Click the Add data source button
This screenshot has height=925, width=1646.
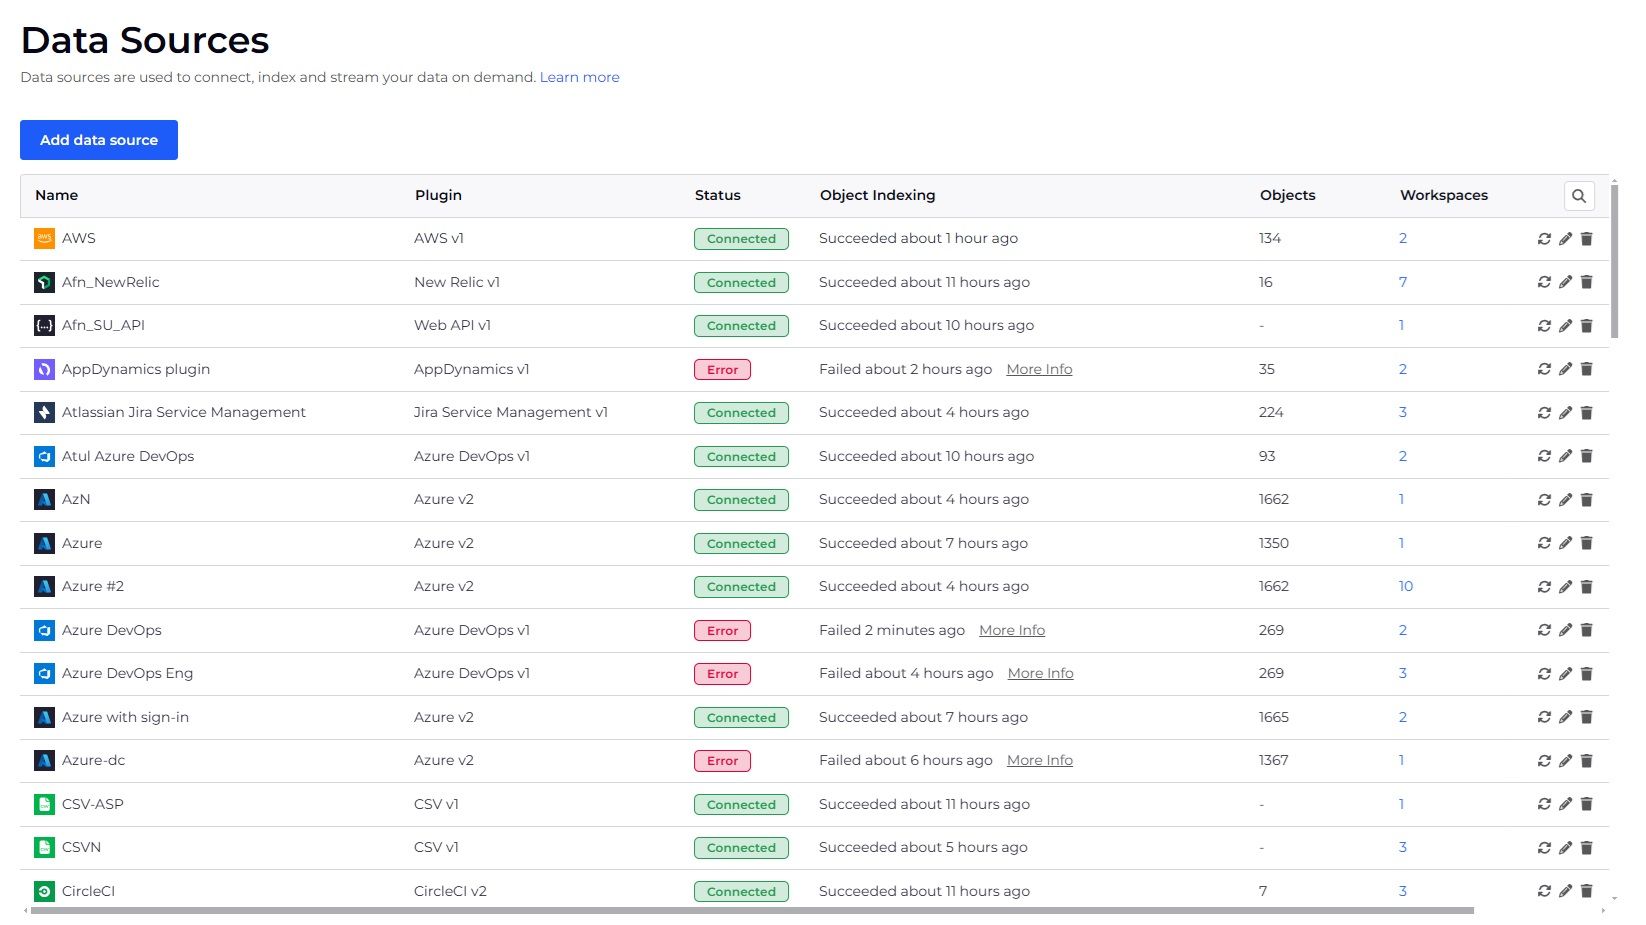click(x=99, y=140)
